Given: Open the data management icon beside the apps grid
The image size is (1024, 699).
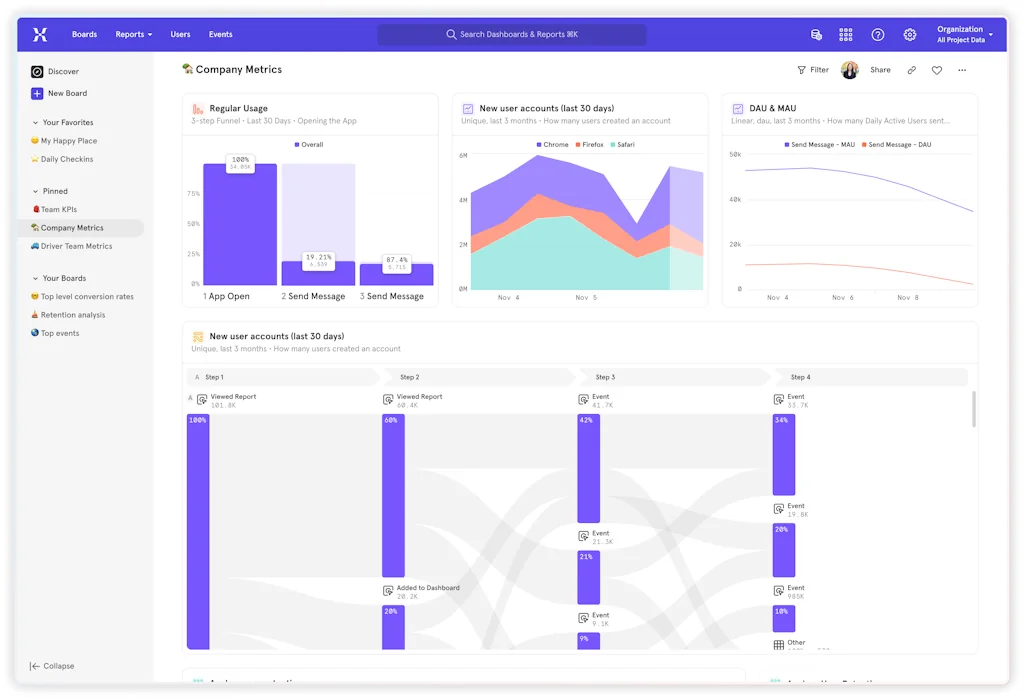Looking at the screenshot, I should pyautogui.click(x=815, y=34).
